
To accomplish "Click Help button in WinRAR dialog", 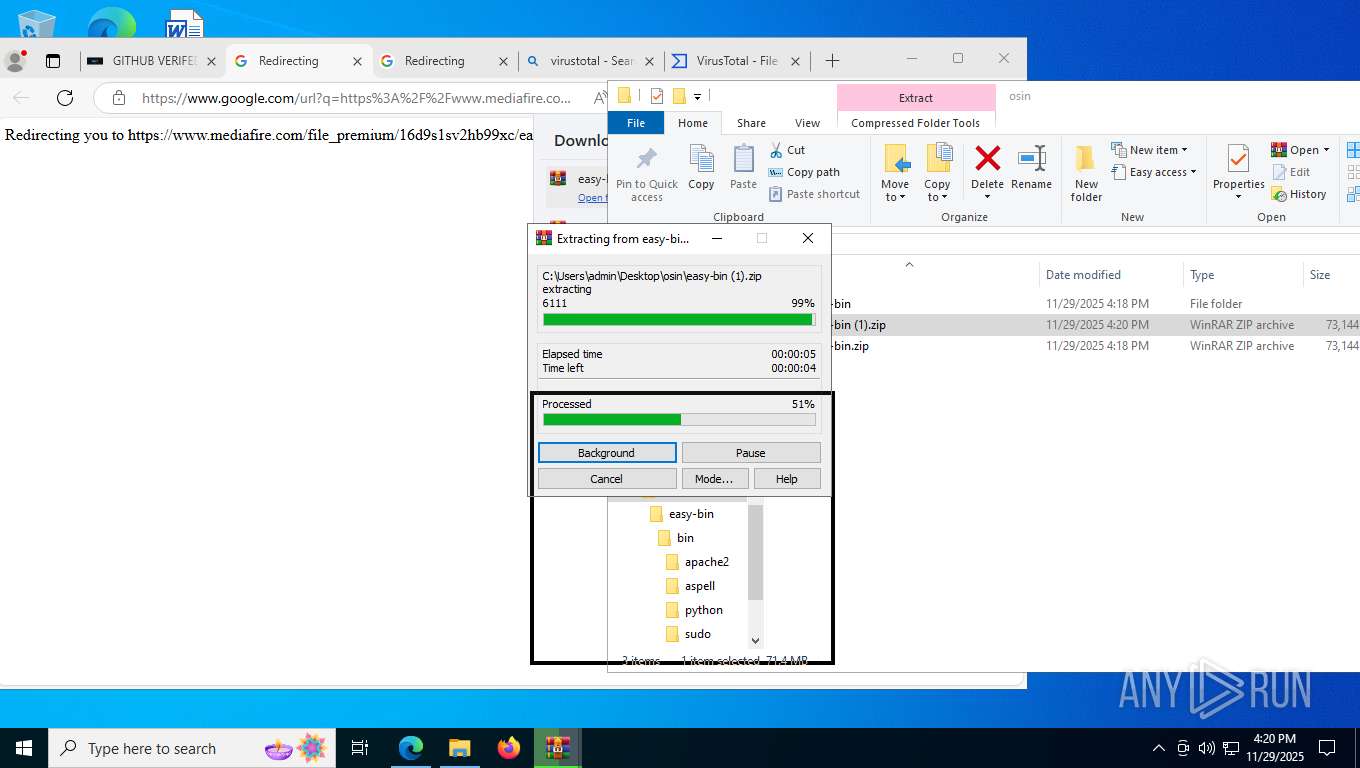I will pyautogui.click(x=787, y=479).
